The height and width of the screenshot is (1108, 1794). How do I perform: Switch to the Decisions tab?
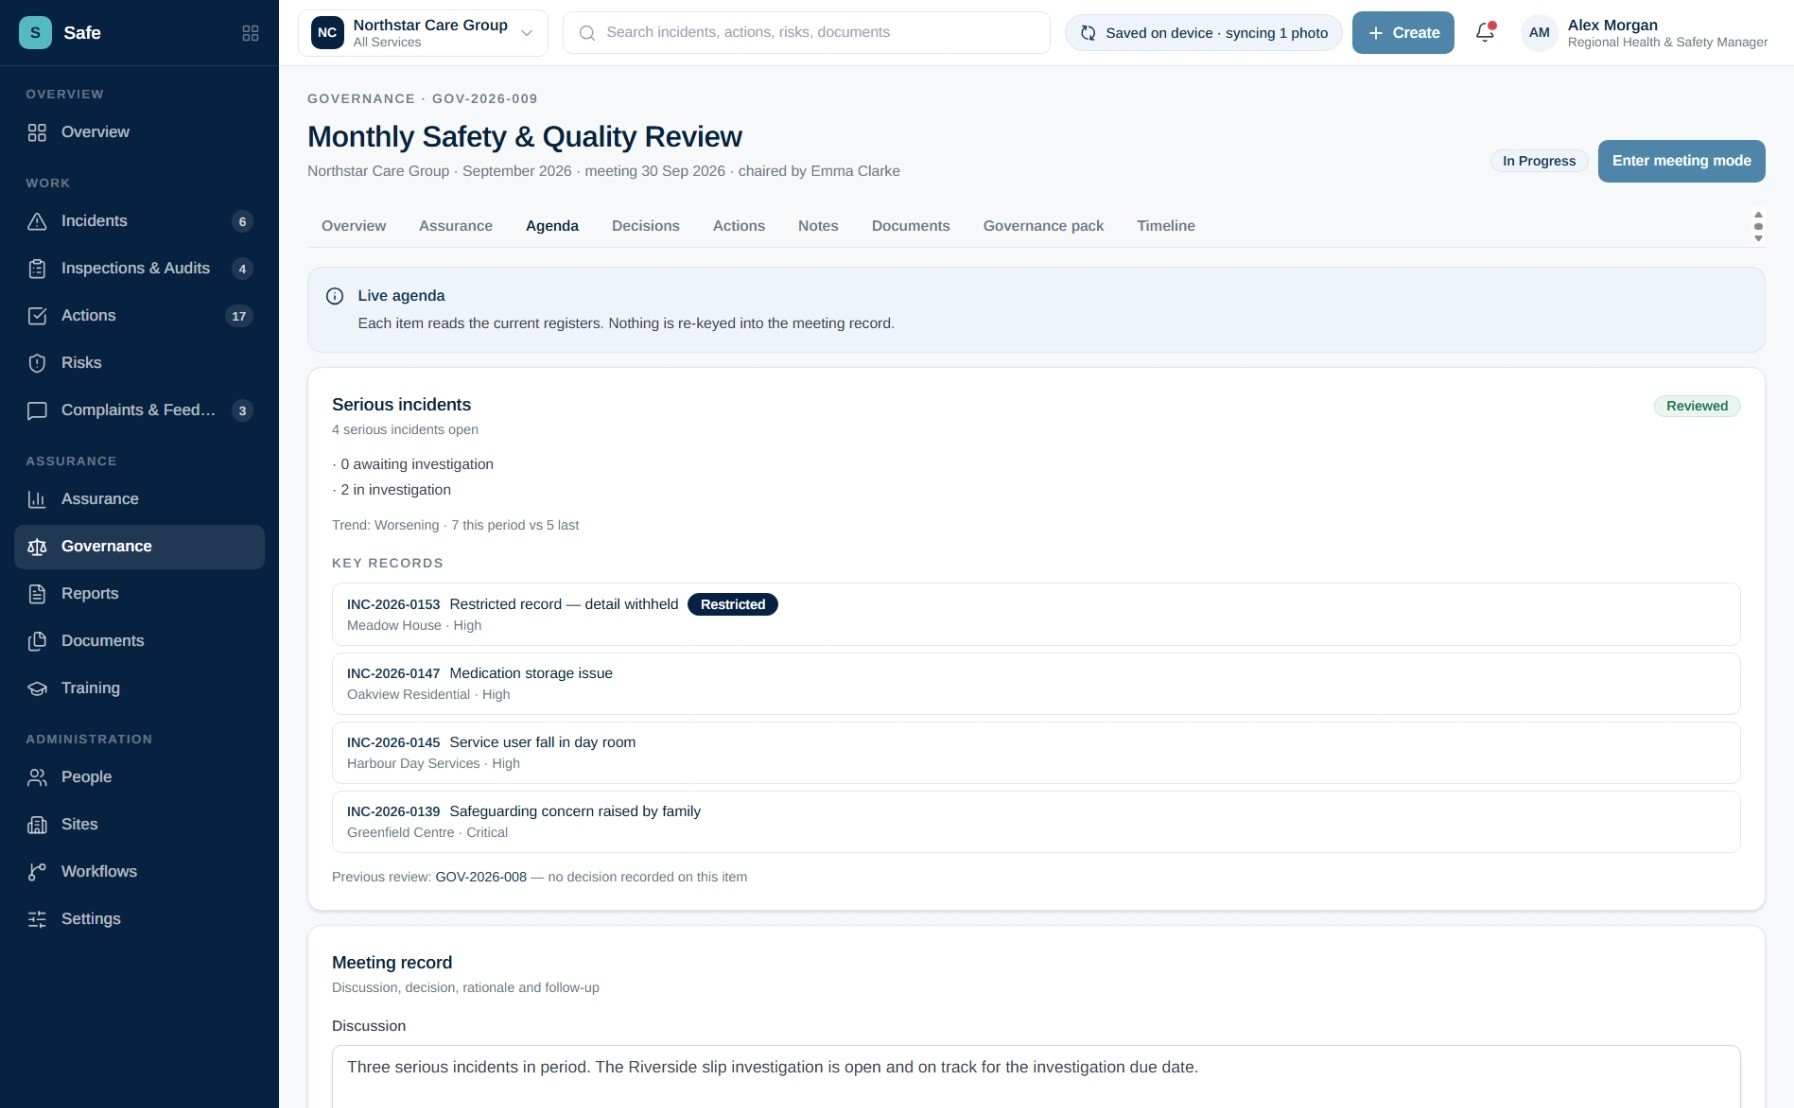(x=646, y=226)
